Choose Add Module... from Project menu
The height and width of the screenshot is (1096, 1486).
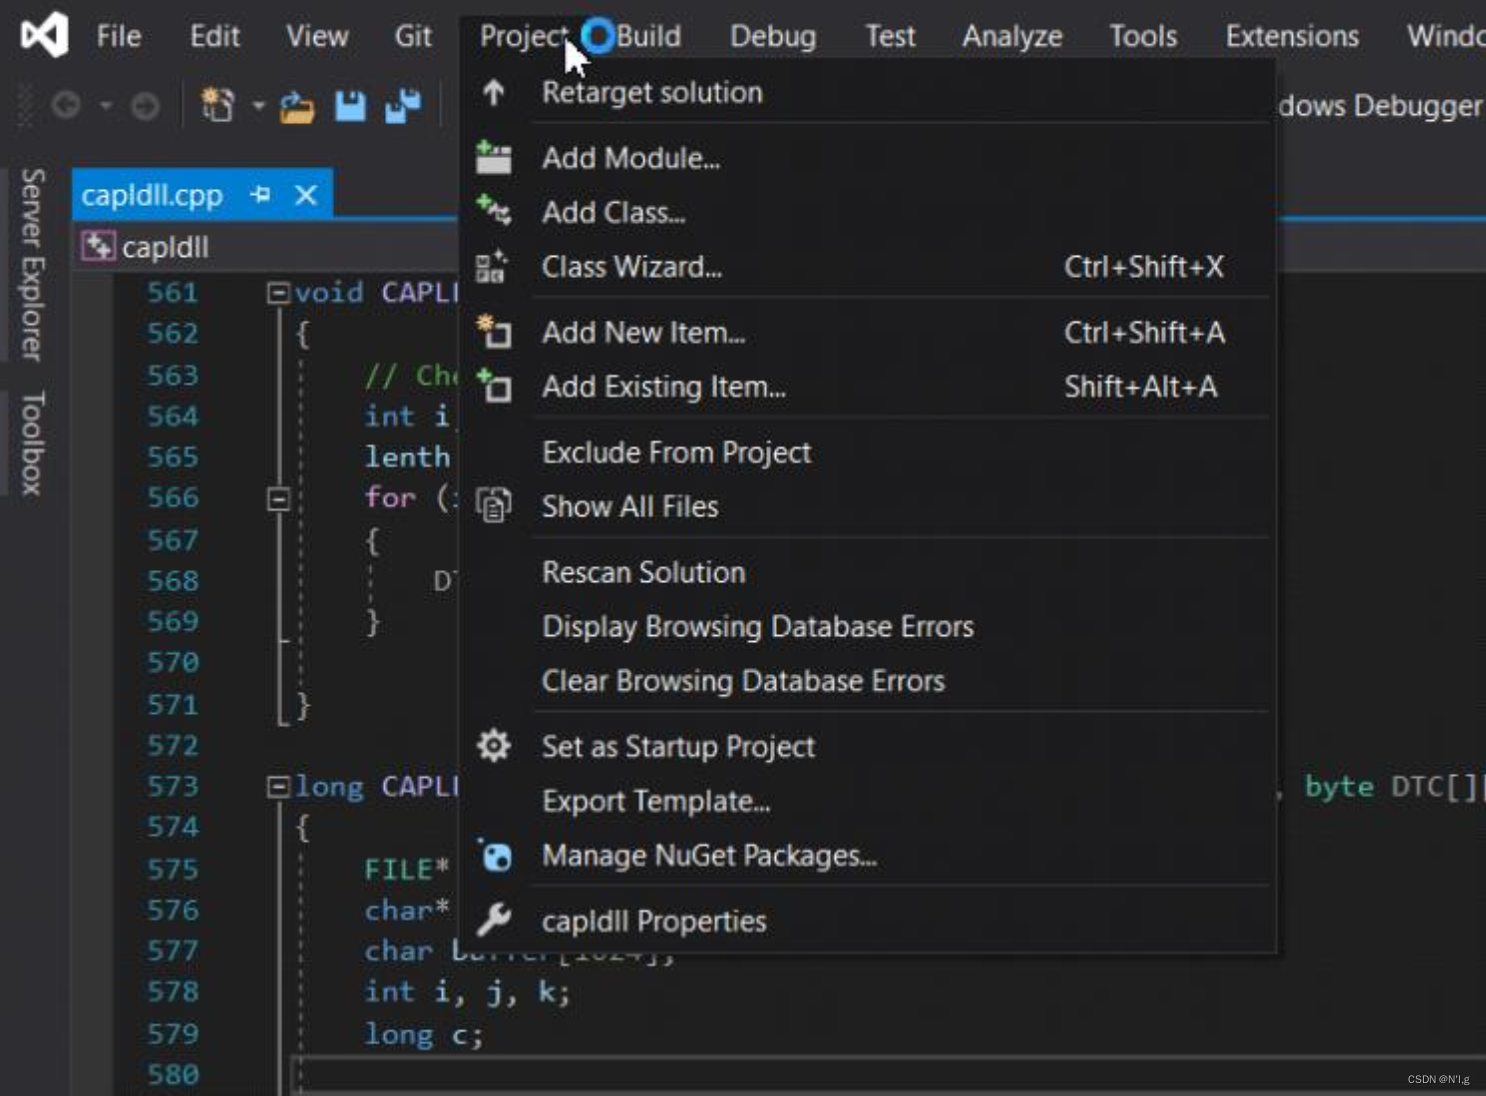point(867,158)
